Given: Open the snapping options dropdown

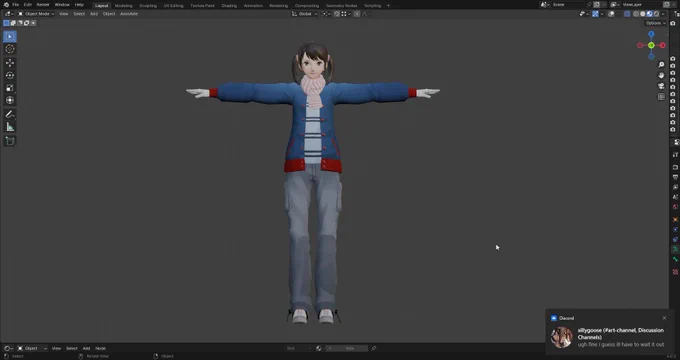Looking at the screenshot, I should point(346,14).
